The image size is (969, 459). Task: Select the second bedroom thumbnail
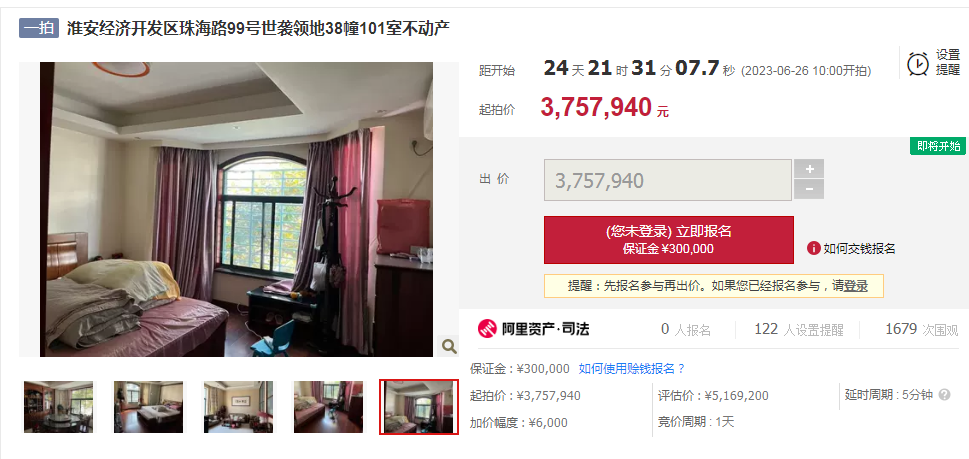point(148,406)
